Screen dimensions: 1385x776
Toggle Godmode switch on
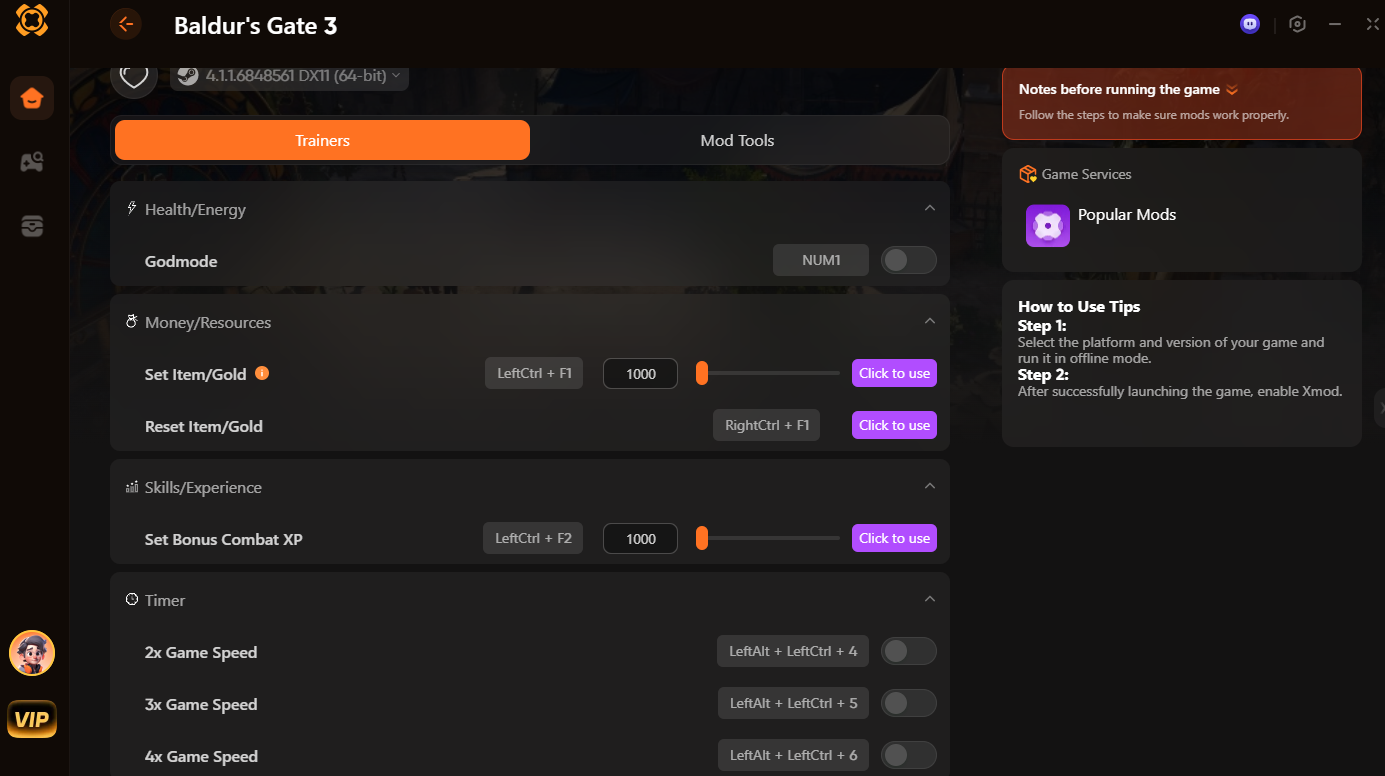click(908, 260)
